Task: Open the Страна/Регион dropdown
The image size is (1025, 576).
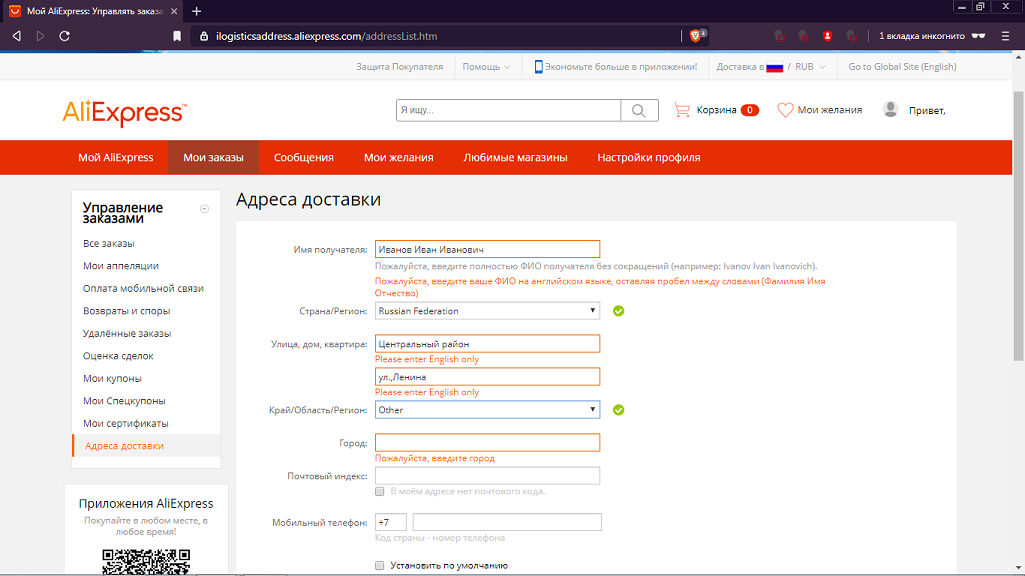Action: tap(487, 311)
